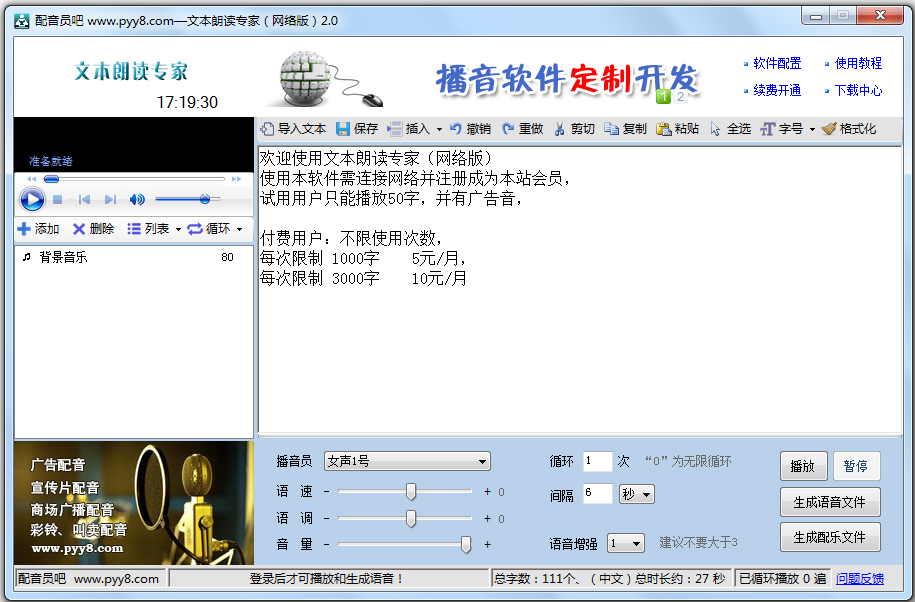This screenshot has width=915, height=602.
Task: Open 软件配置 software settings link
Action: (777, 63)
